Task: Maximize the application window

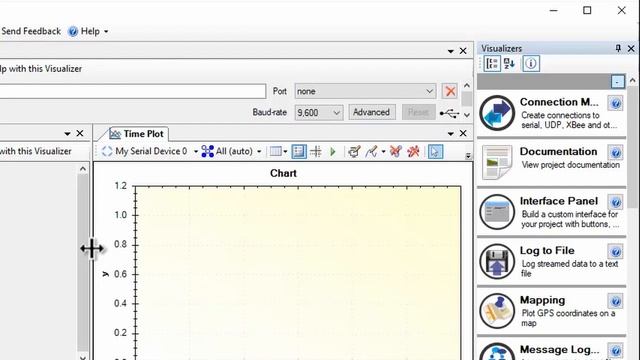Action: [x=587, y=10]
